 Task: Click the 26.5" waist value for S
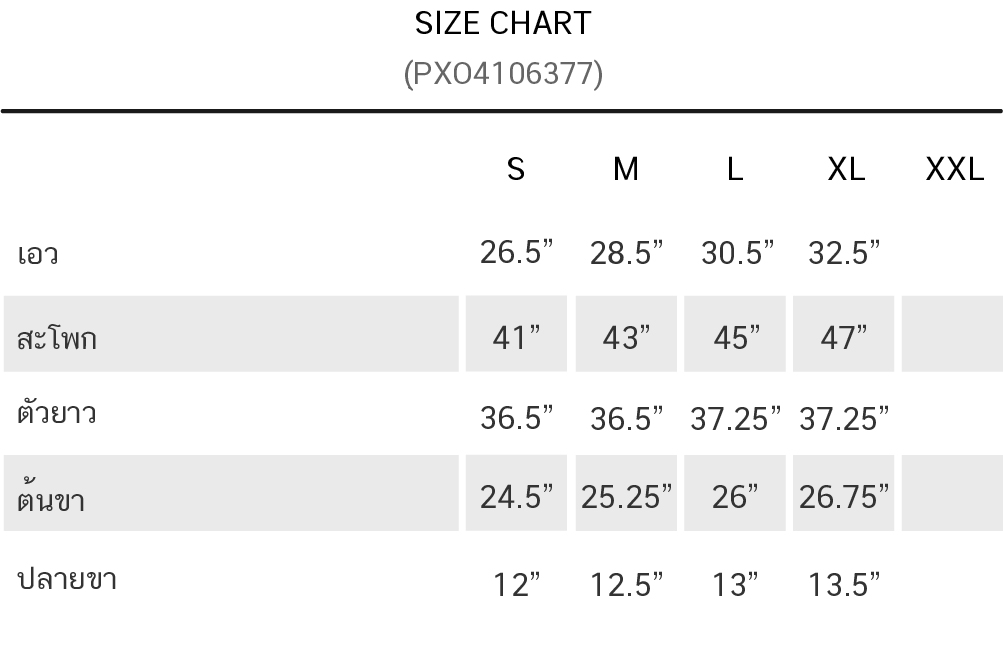click(516, 253)
